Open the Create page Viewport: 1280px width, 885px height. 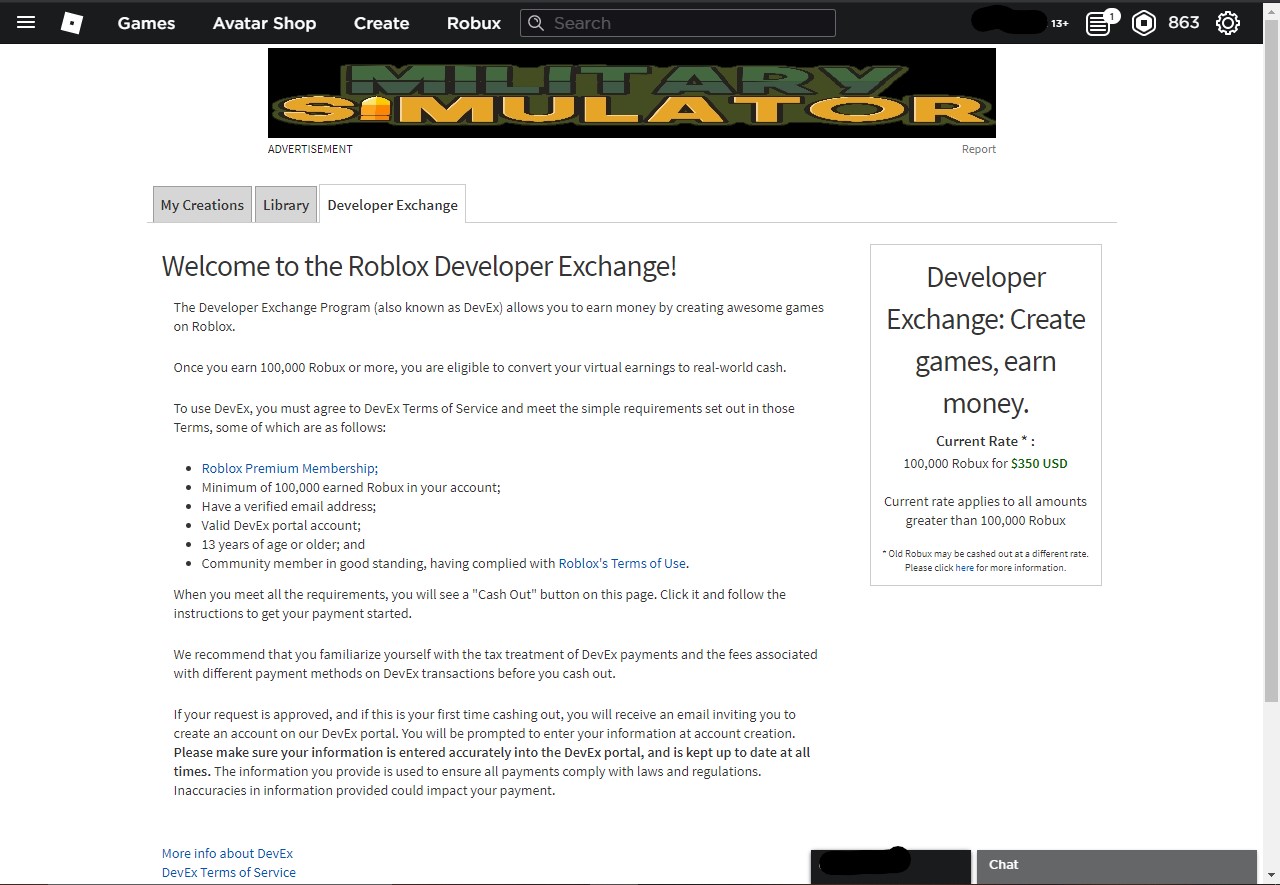(381, 23)
